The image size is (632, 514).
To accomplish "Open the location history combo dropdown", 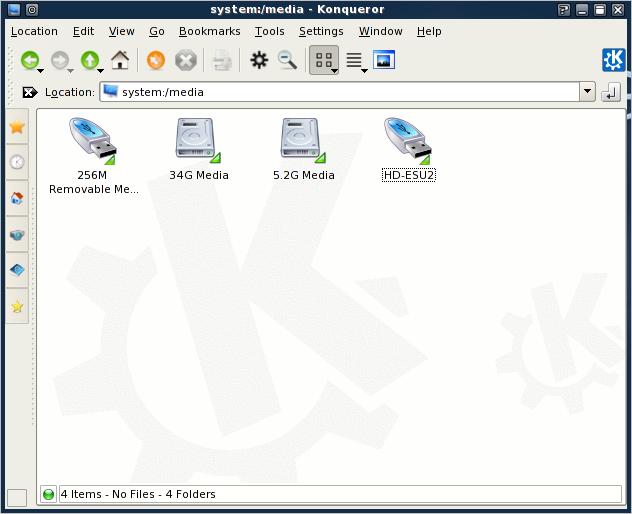I will pyautogui.click(x=587, y=92).
